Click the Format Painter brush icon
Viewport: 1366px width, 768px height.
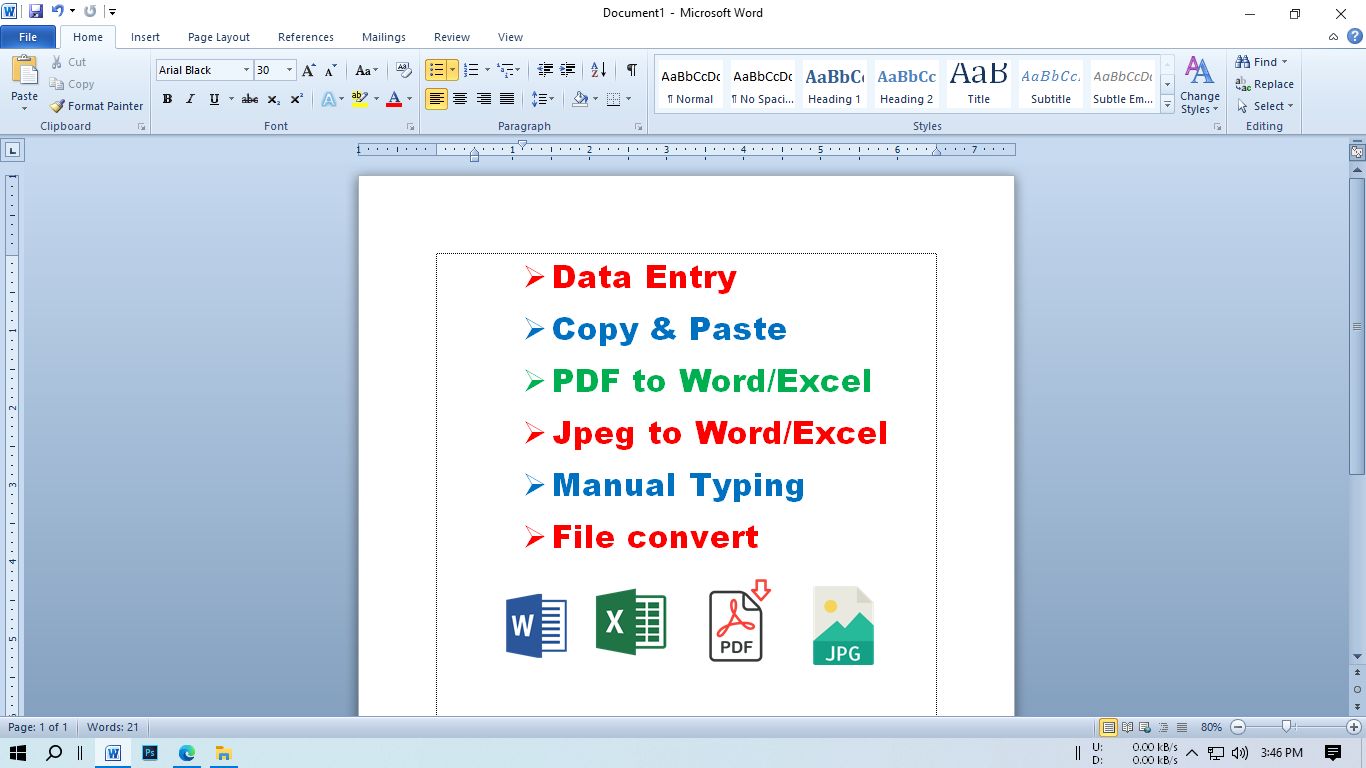tap(58, 106)
